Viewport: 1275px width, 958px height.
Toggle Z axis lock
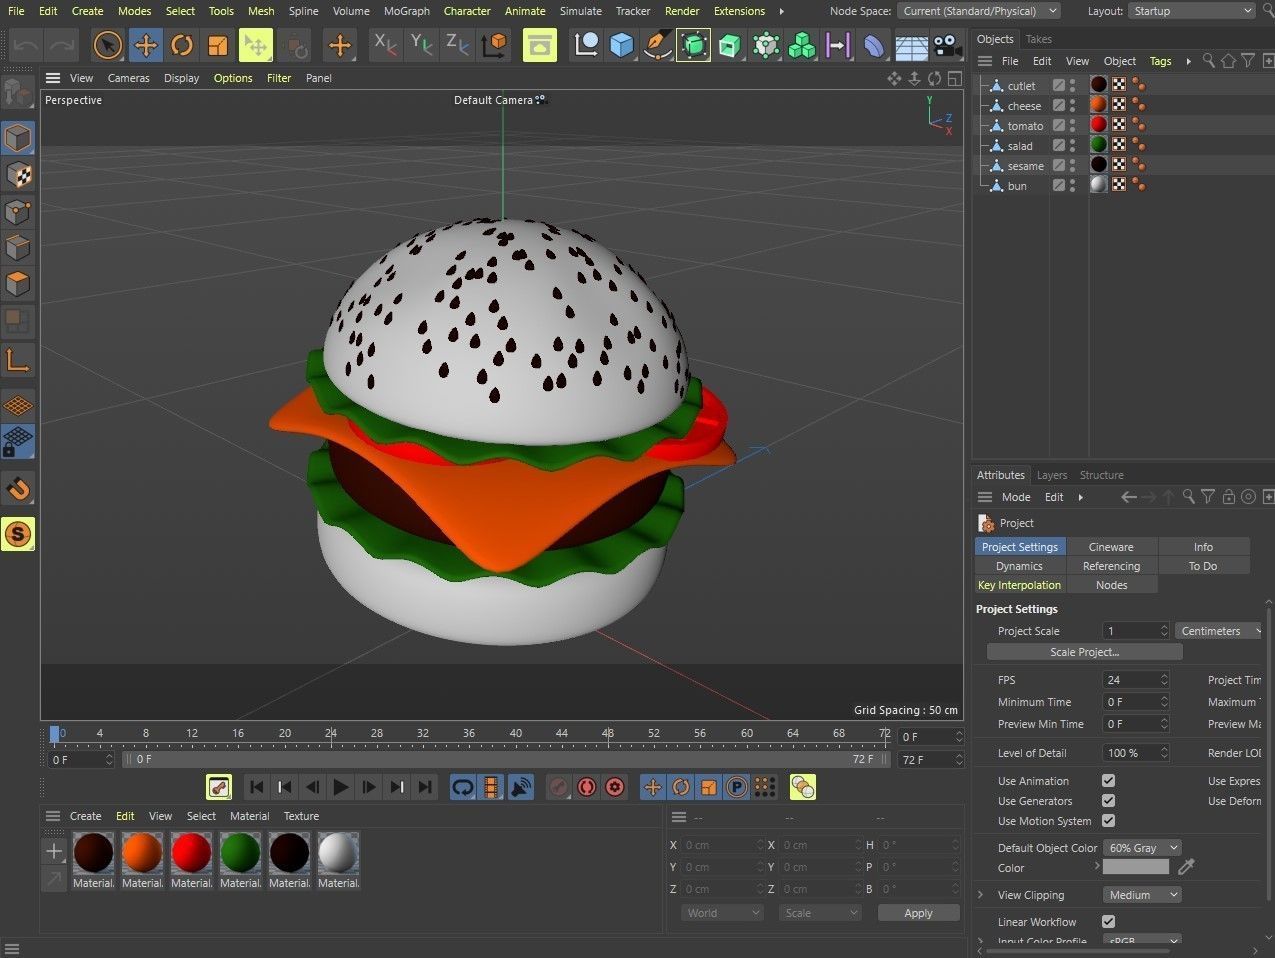pyautogui.click(x=457, y=44)
